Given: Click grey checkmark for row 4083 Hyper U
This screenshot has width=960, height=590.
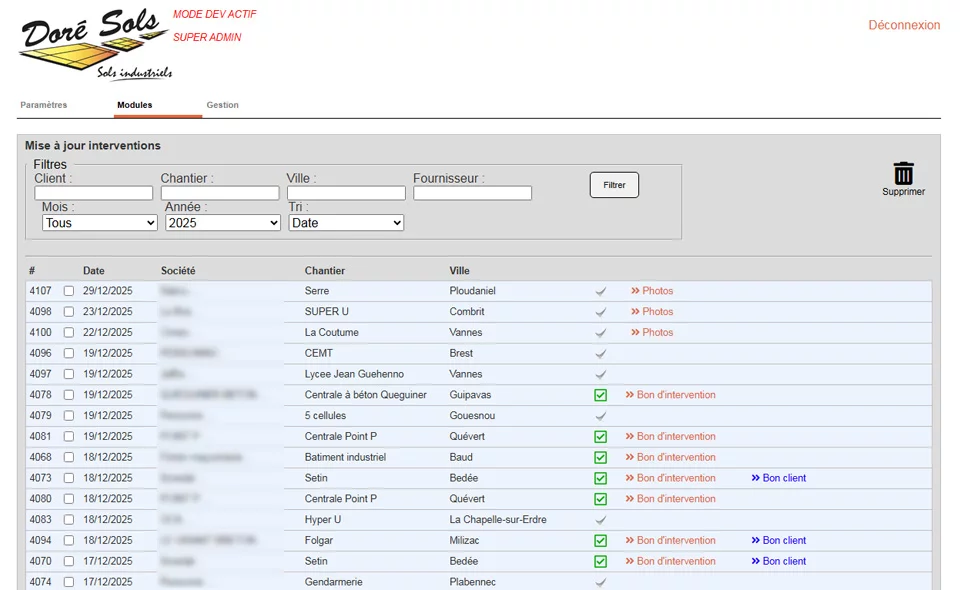Looking at the screenshot, I should (601, 520).
